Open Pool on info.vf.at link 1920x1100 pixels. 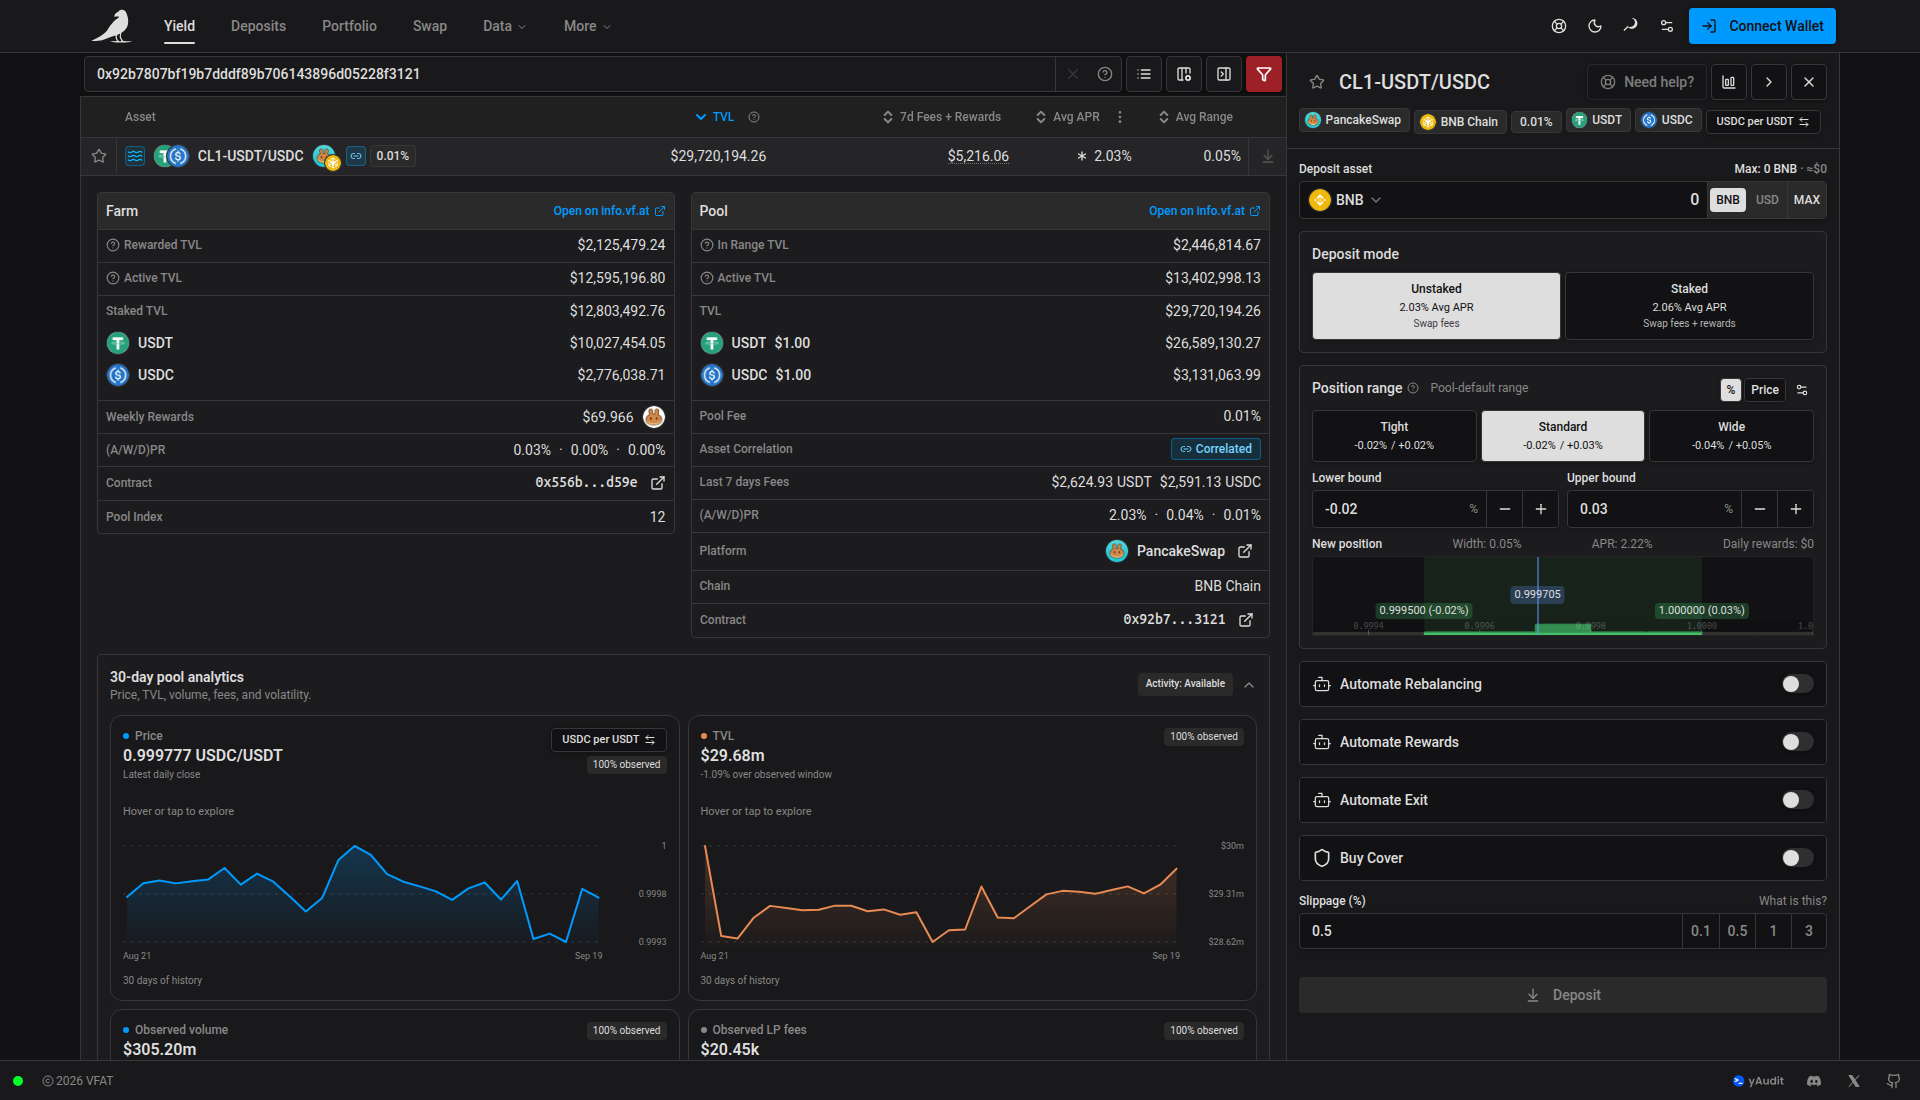point(1204,211)
